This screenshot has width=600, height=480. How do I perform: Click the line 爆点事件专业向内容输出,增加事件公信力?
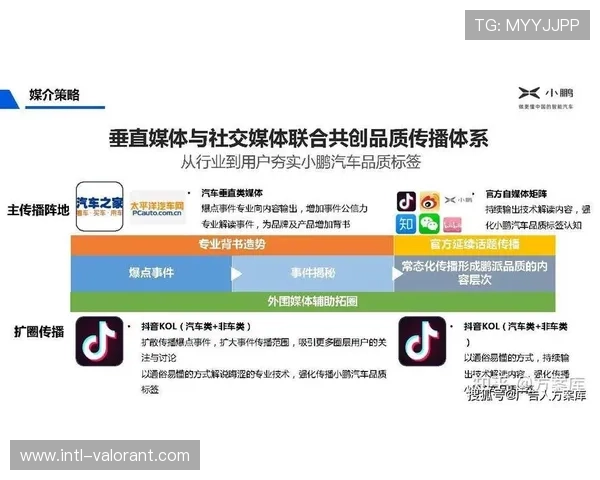(284, 209)
